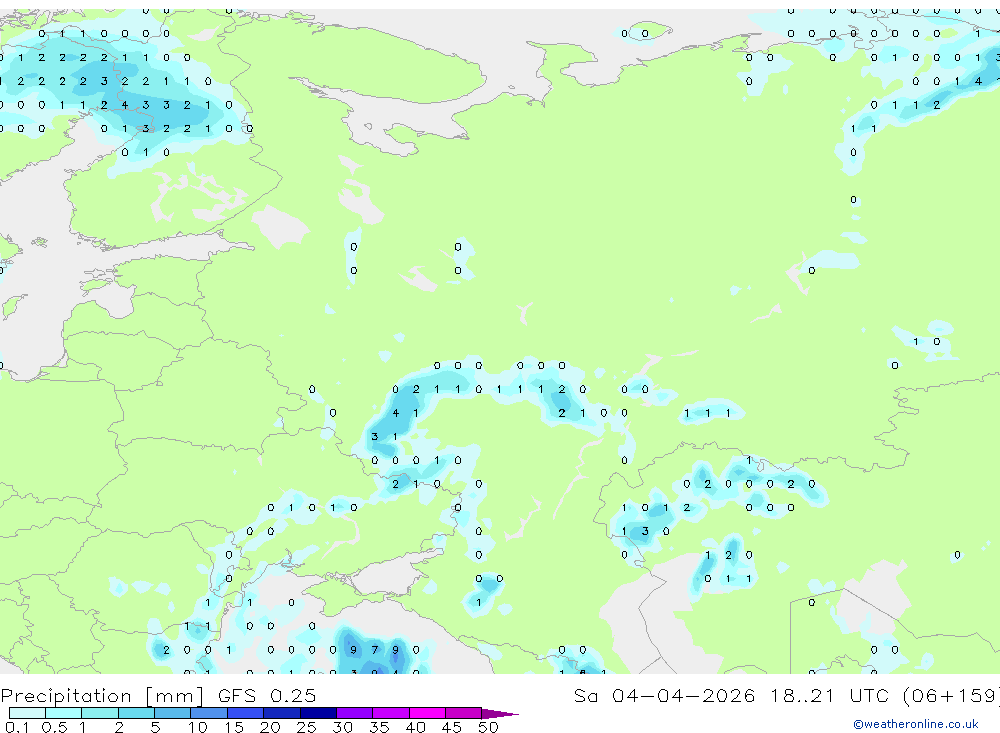Screen dimensions: 1000x733
Task: Pick the 25–30 mm navy legend swatch
Action: coord(318,713)
